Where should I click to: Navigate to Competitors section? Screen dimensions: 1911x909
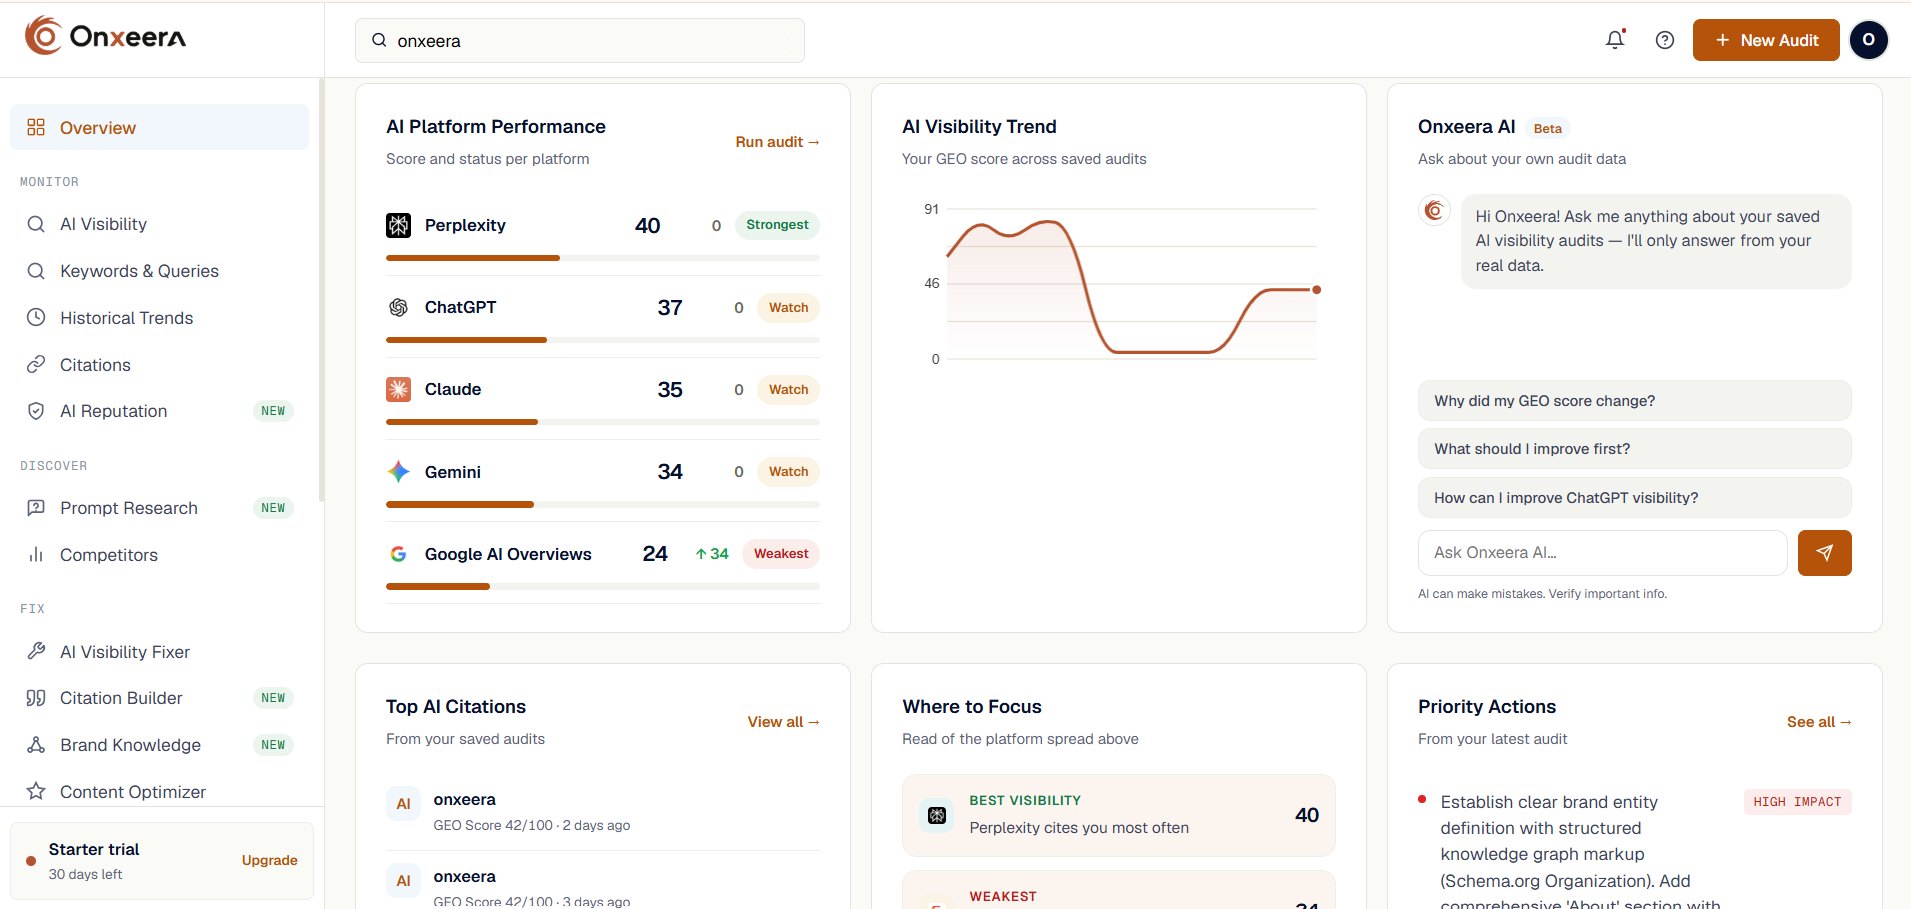[x=160, y=555]
